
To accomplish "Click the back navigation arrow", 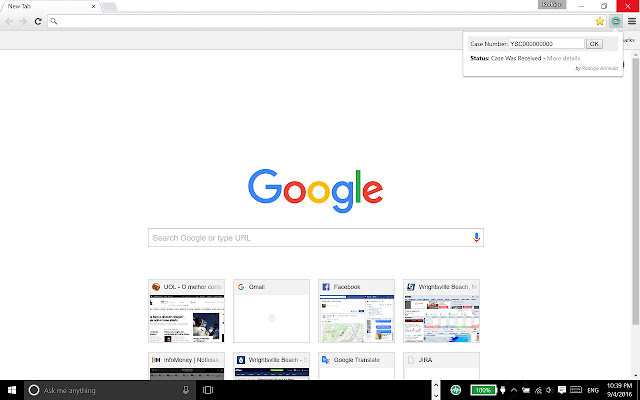I will pos(9,21).
